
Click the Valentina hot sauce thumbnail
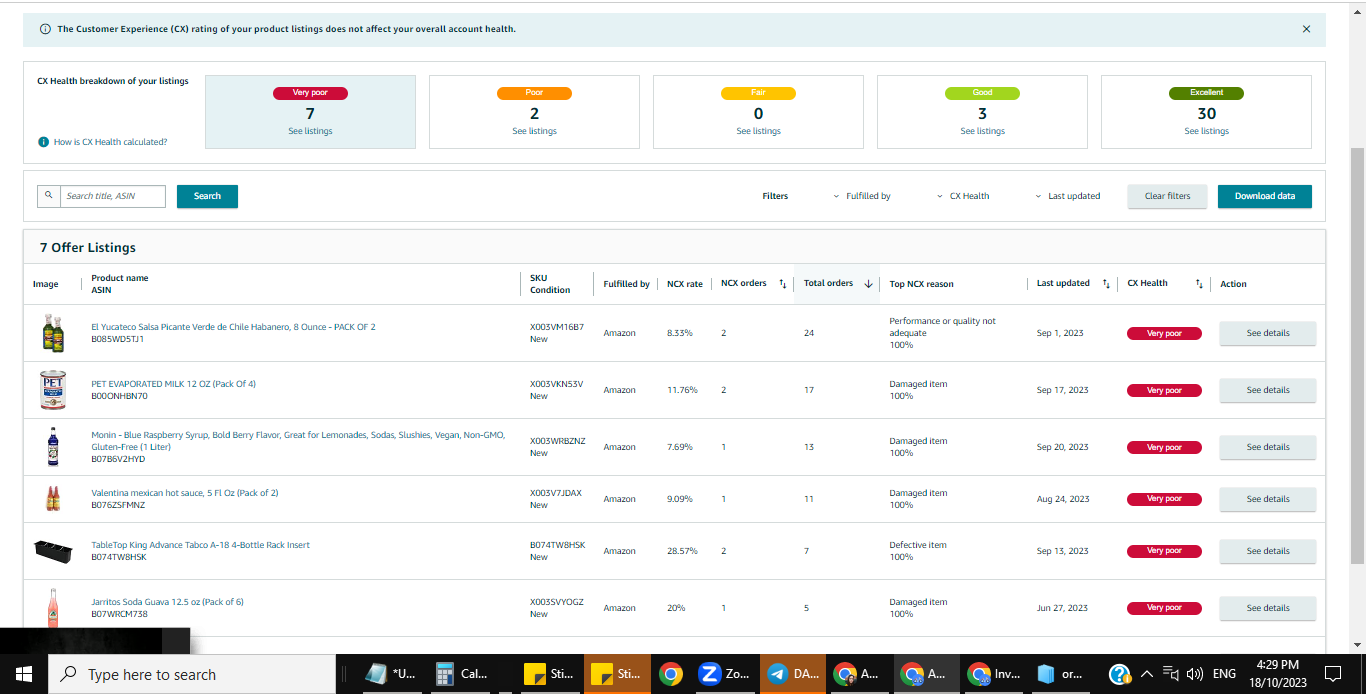point(53,499)
